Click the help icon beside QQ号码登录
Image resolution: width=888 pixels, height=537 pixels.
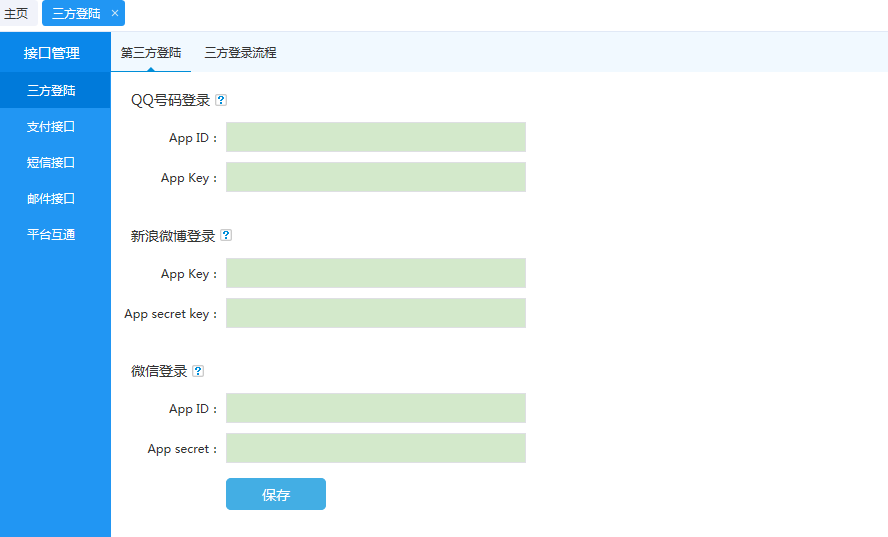tap(221, 100)
